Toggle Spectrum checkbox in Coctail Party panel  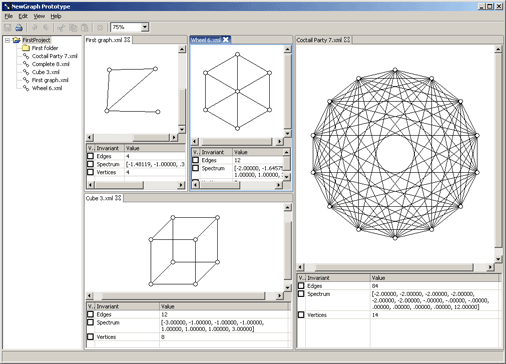click(x=301, y=294)
